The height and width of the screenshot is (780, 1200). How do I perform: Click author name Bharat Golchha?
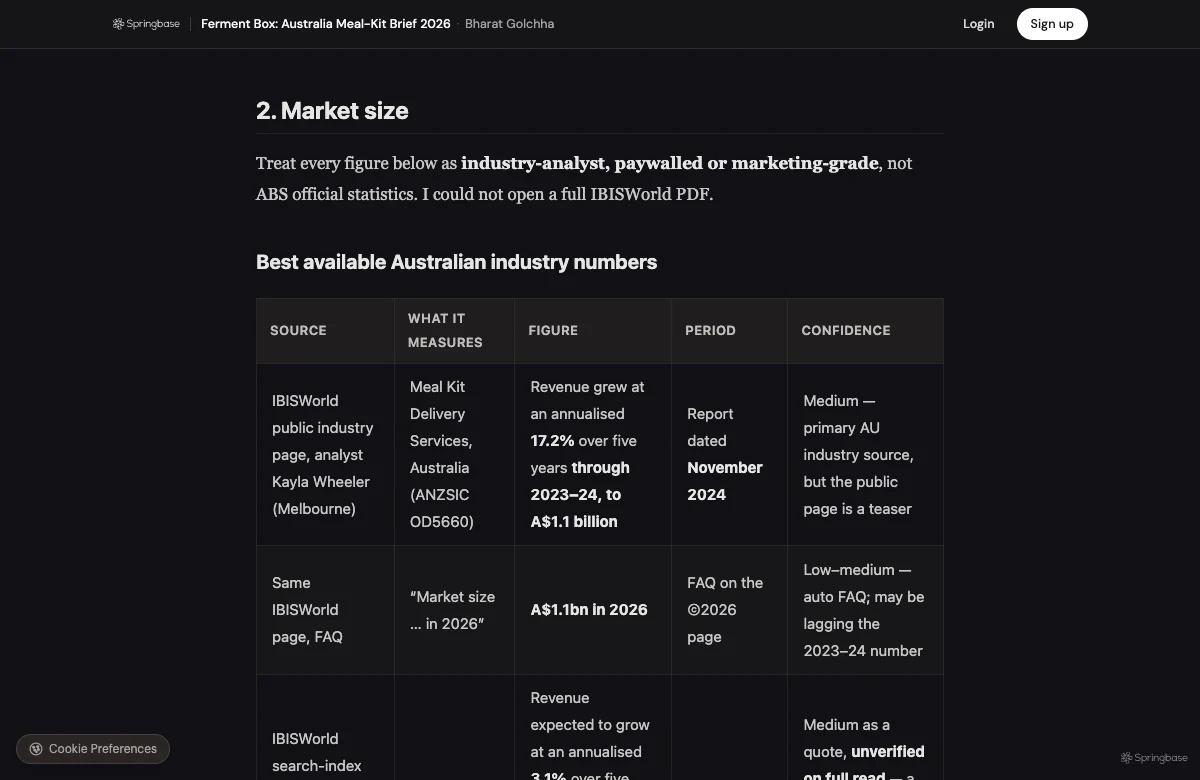[509, 24]
